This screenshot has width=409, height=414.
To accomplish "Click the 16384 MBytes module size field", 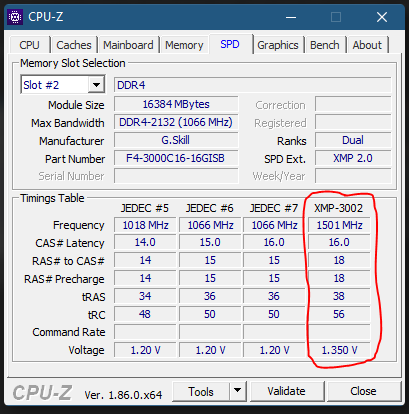I will [x=176, y=104].
